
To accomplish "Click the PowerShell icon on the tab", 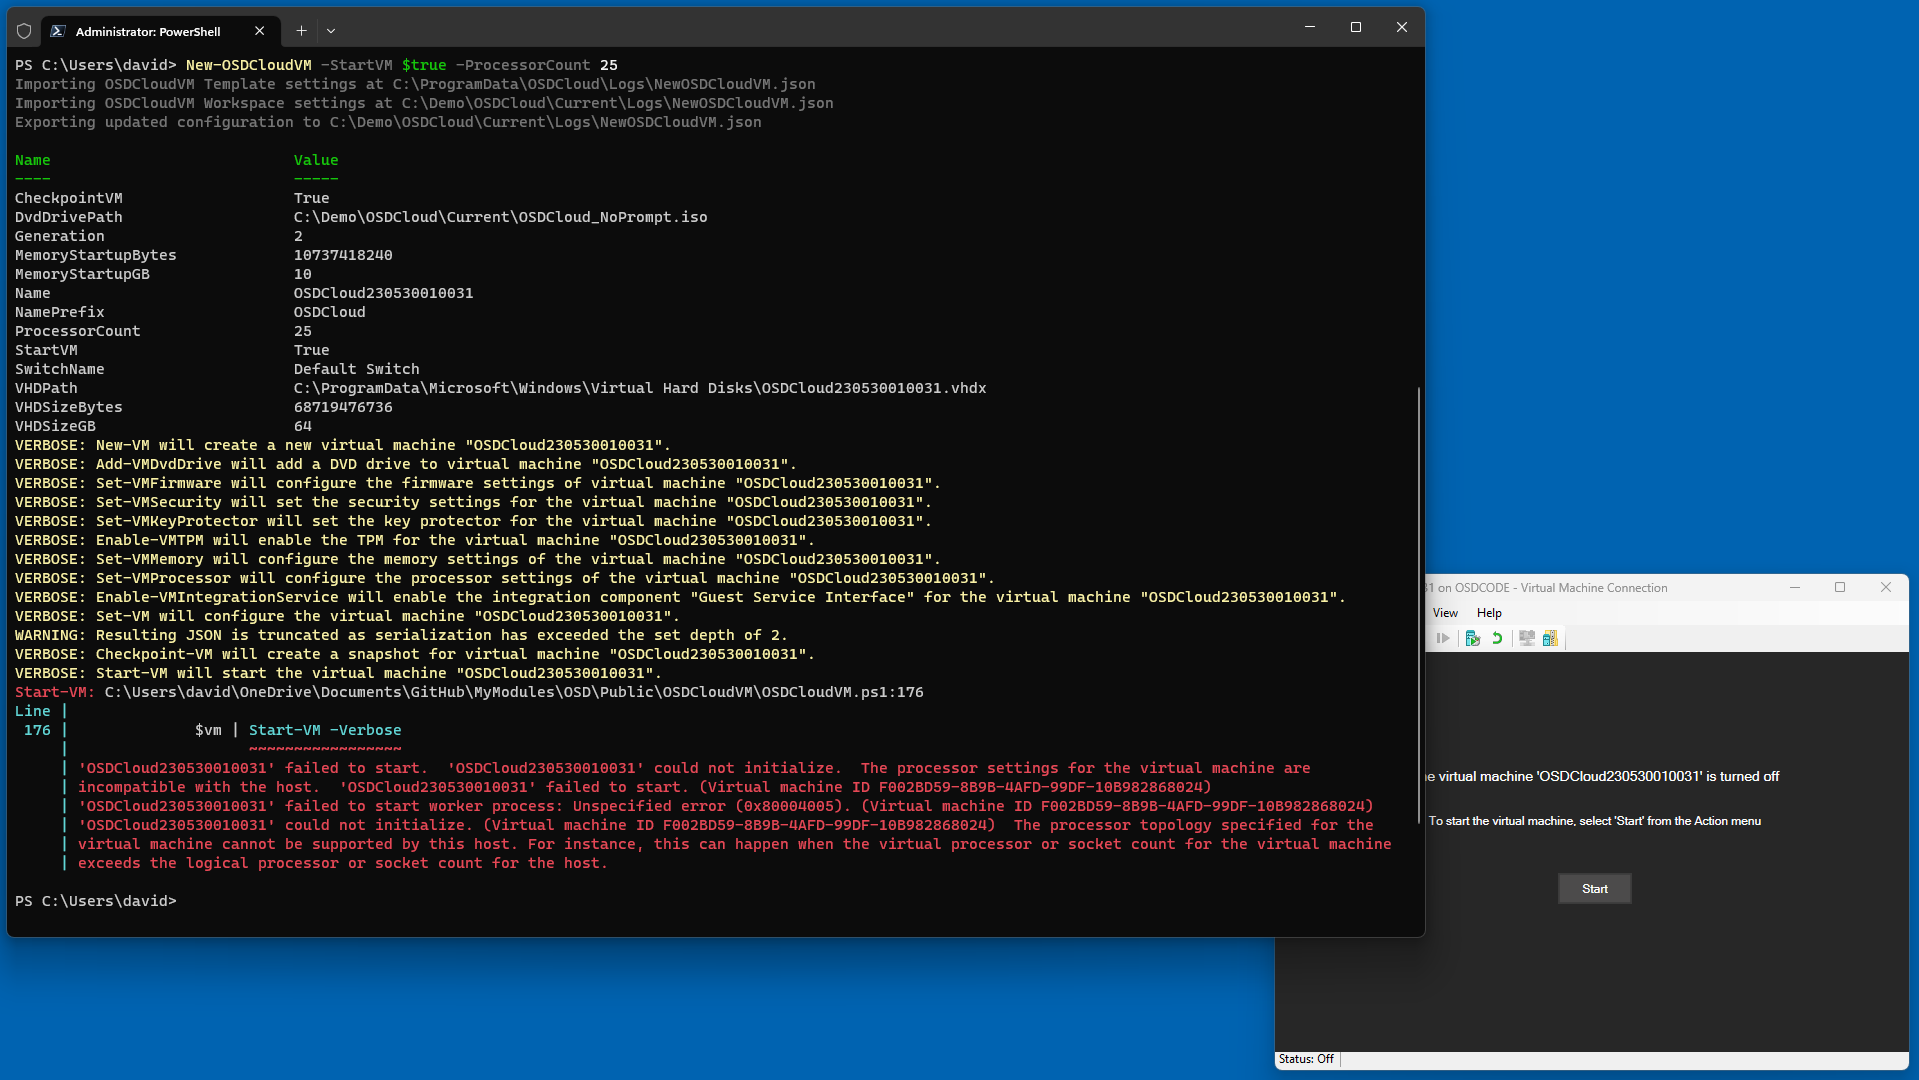I will point(58,31).
